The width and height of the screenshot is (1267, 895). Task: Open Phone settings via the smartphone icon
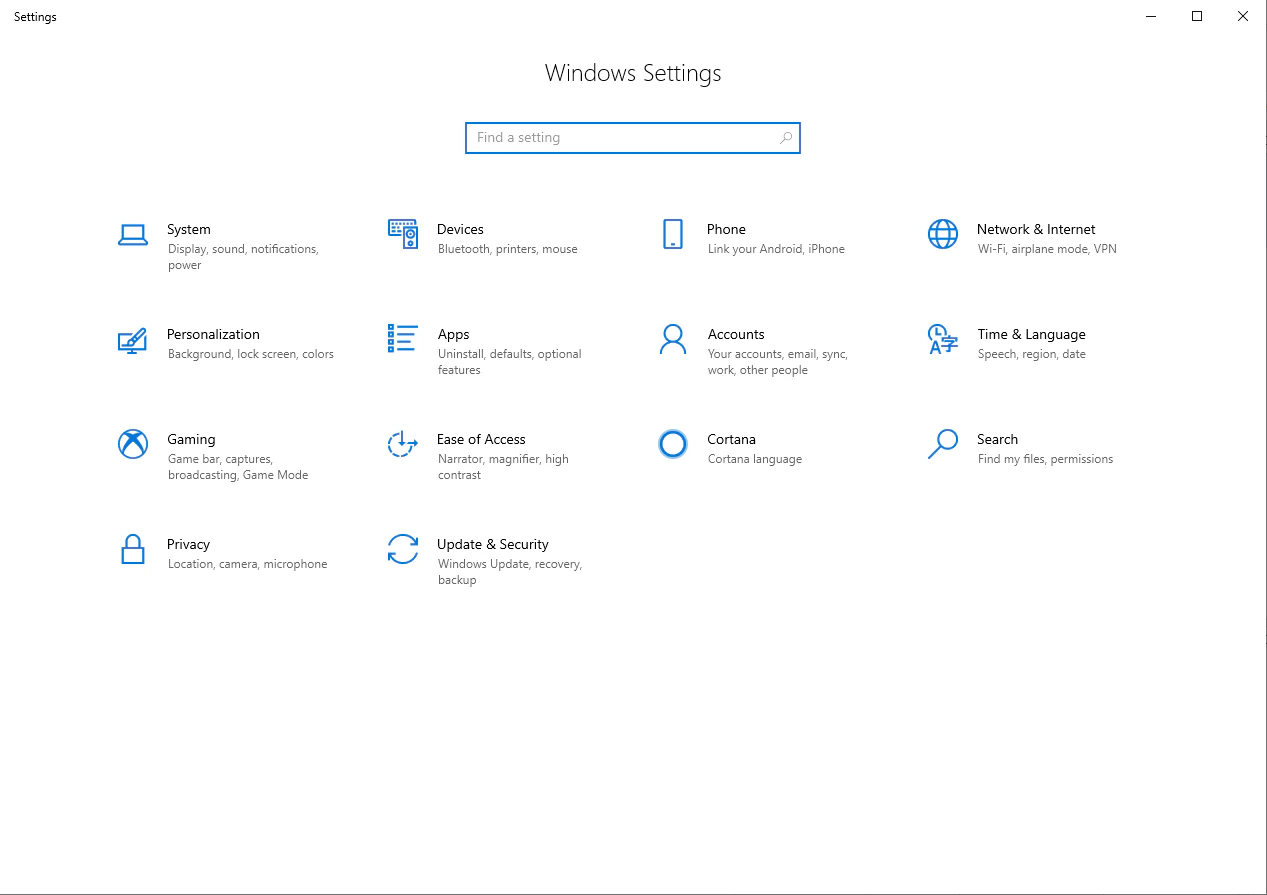click(672, 233)
